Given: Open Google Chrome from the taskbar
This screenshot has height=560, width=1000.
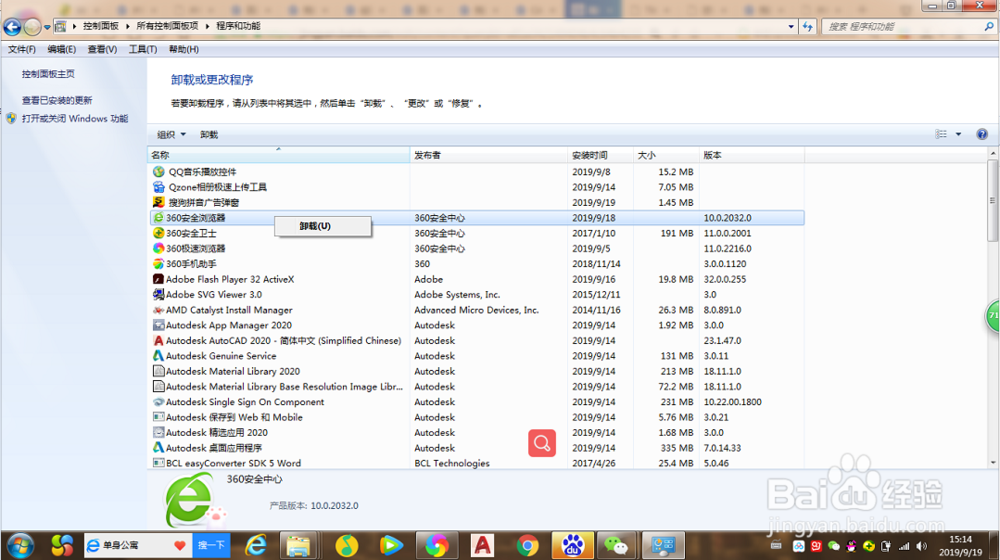Looking at the screenshot, I should click(527, 546).
